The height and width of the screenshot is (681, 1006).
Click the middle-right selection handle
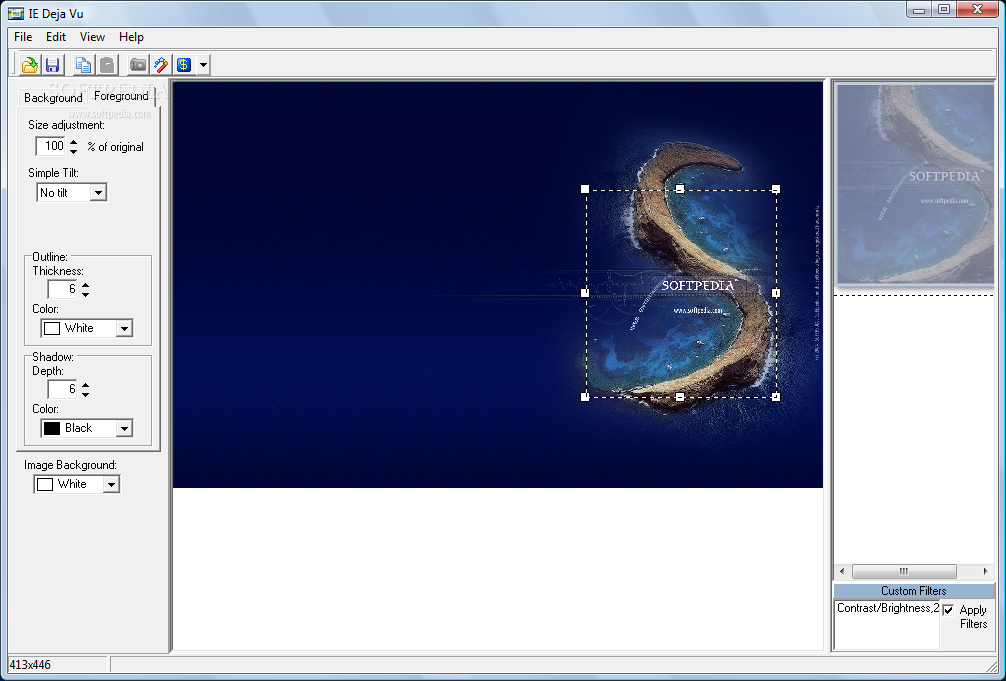(776, 293)
